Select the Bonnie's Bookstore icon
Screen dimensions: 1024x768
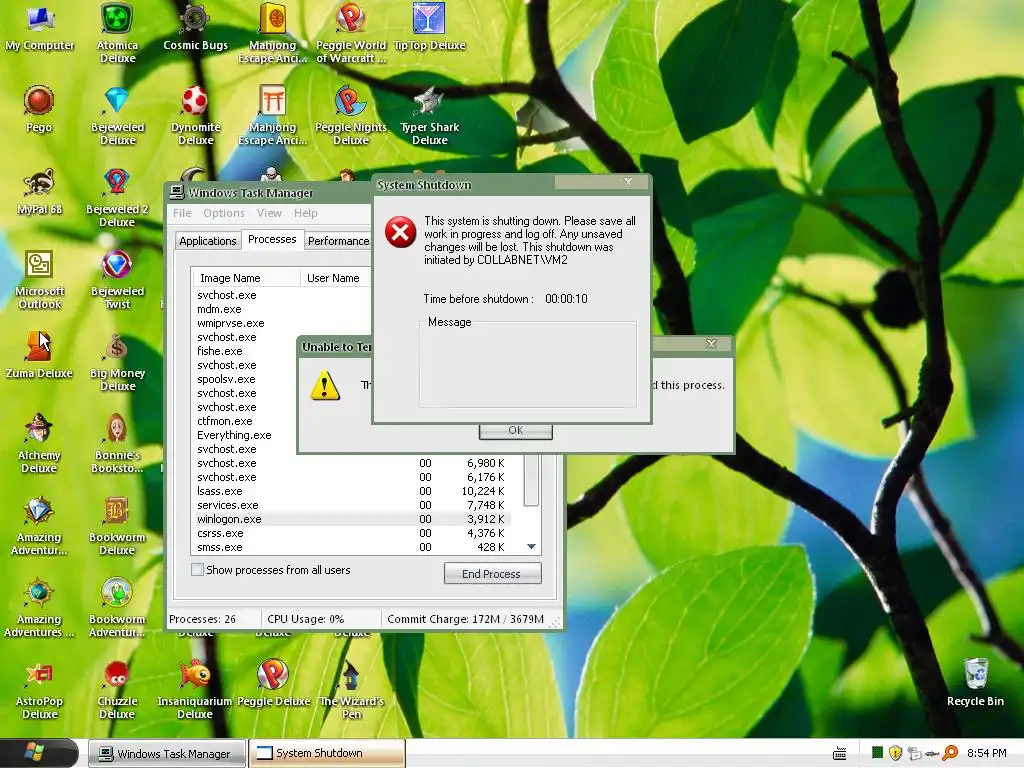(117, 444)
